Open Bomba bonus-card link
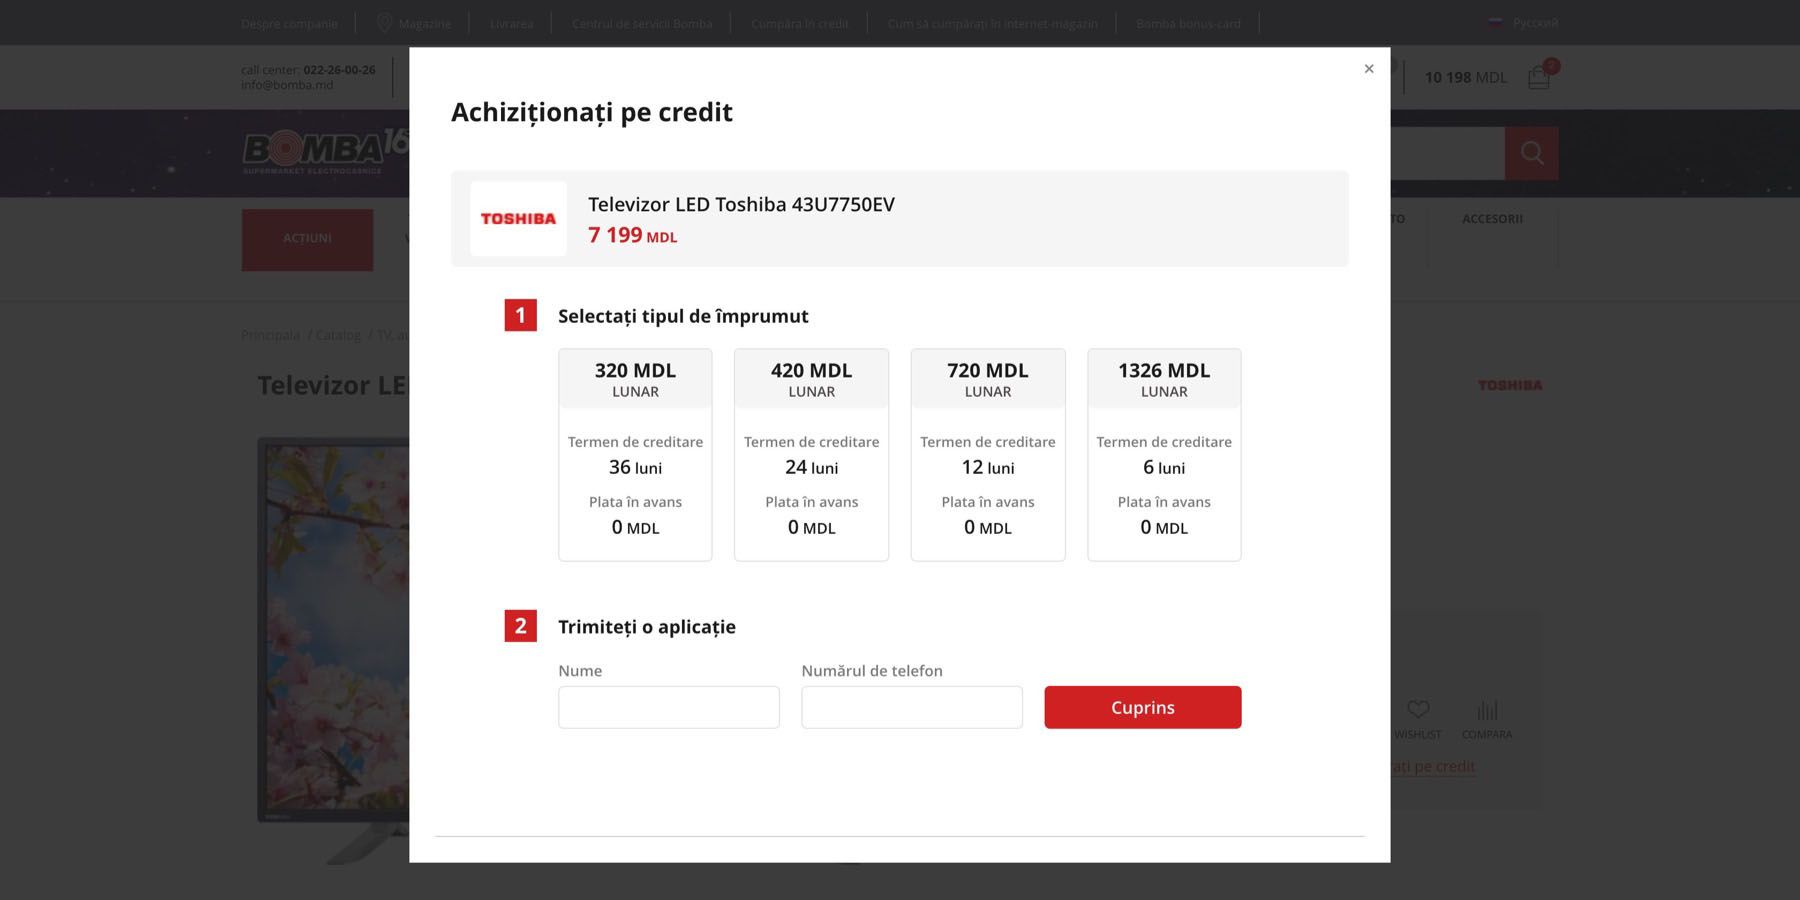The width and height of the screenshot is (1800, 900). pyautogui.click(x=1188, y=23)
